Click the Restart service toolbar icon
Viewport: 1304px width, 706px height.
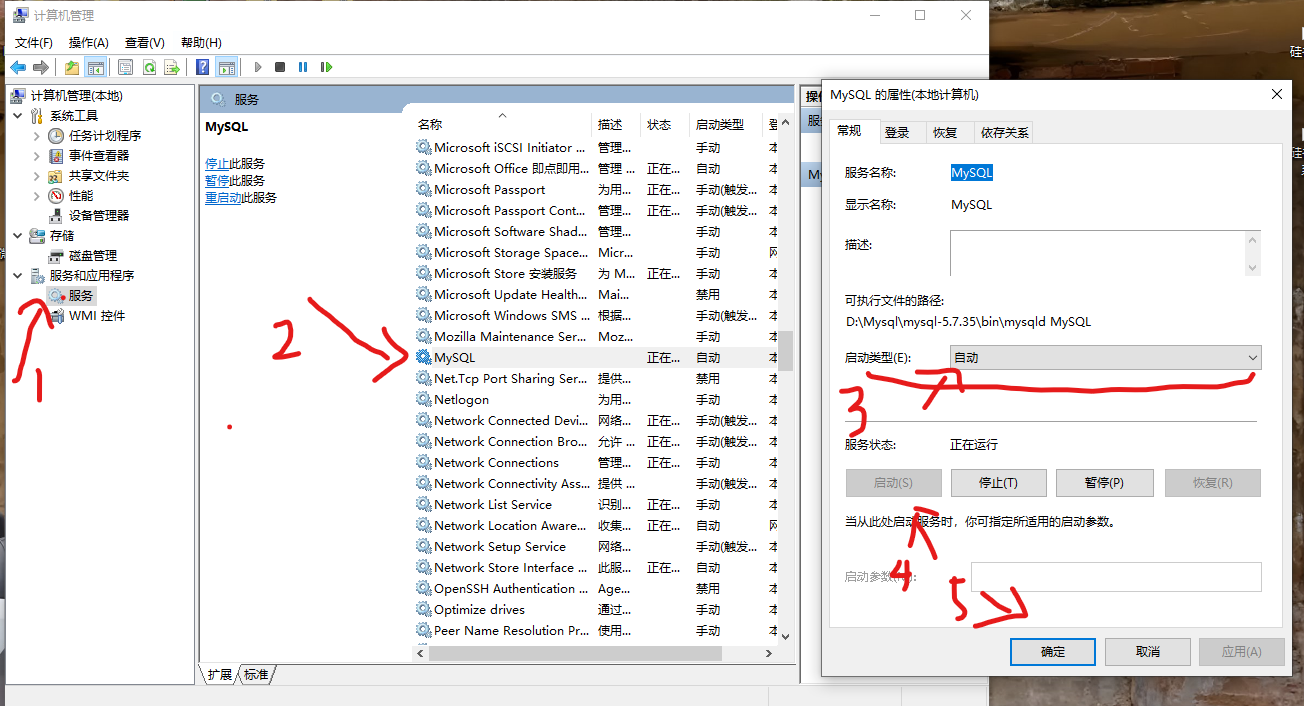[x=326, y=67]
